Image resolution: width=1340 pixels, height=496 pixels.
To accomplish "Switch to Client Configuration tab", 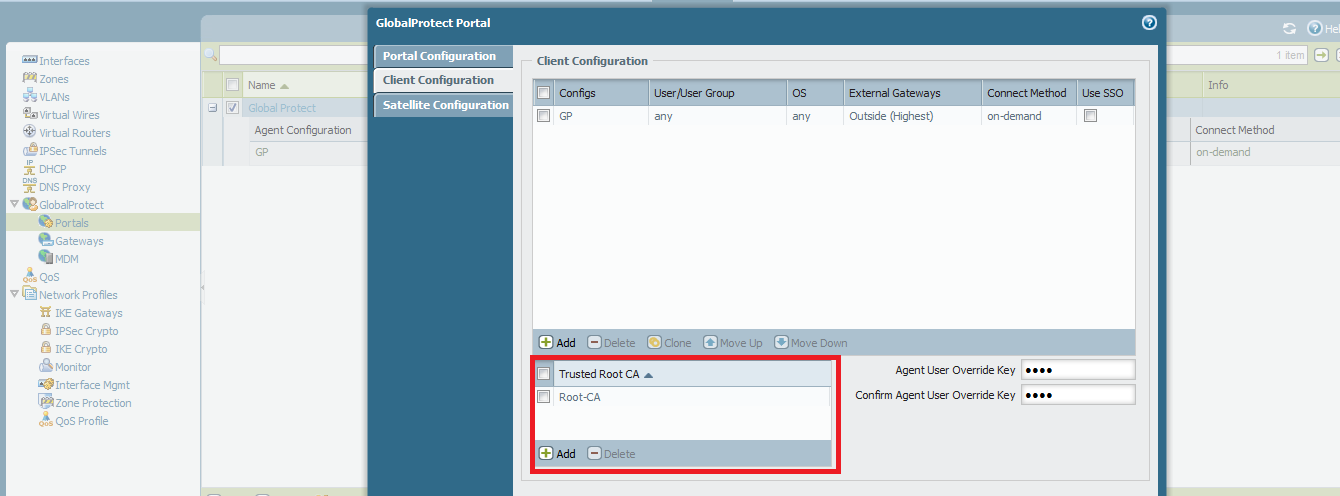I will coord(443,80).
